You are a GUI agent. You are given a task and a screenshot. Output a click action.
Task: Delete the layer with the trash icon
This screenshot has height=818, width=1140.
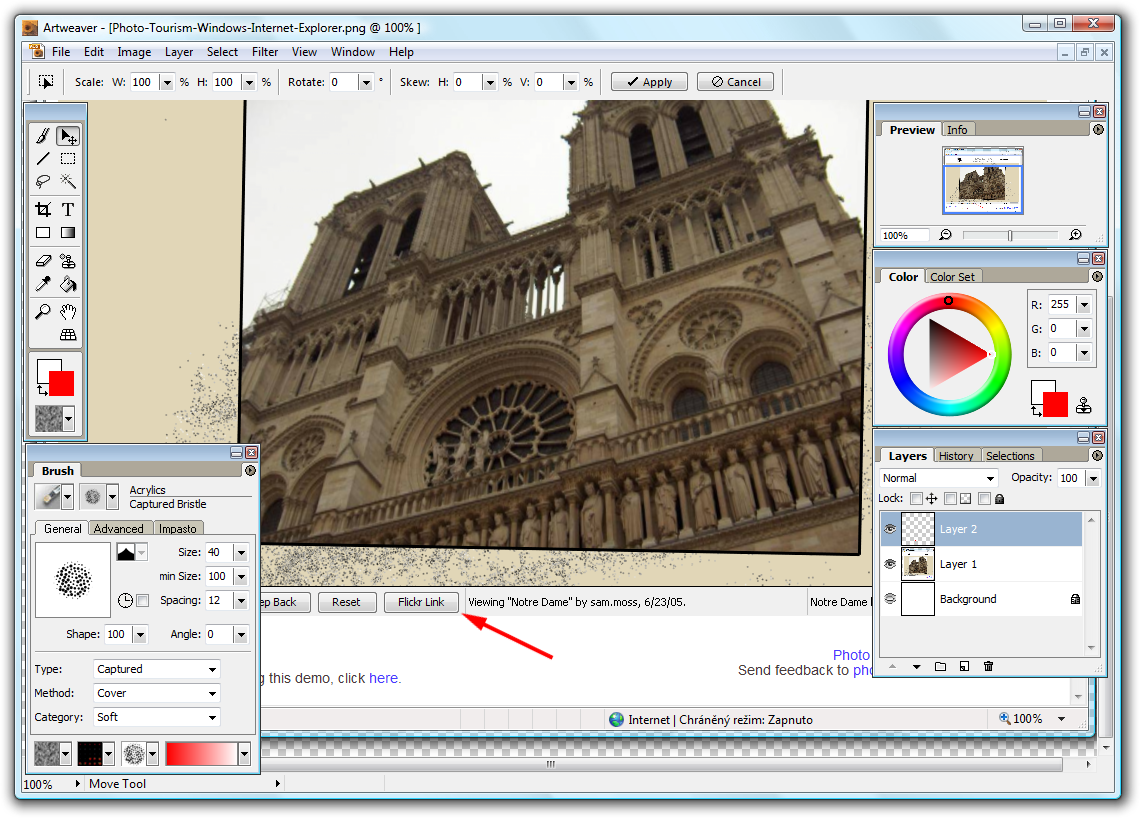point(988,666)
